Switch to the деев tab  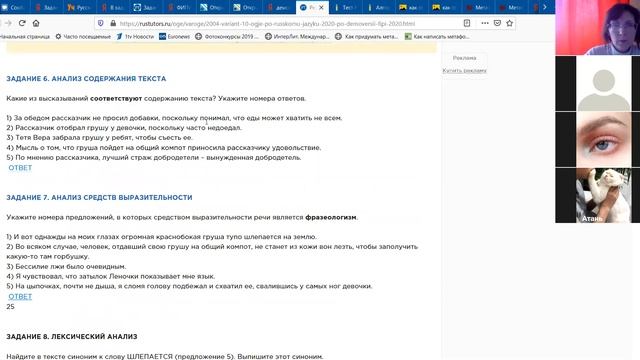coord(279,7)
